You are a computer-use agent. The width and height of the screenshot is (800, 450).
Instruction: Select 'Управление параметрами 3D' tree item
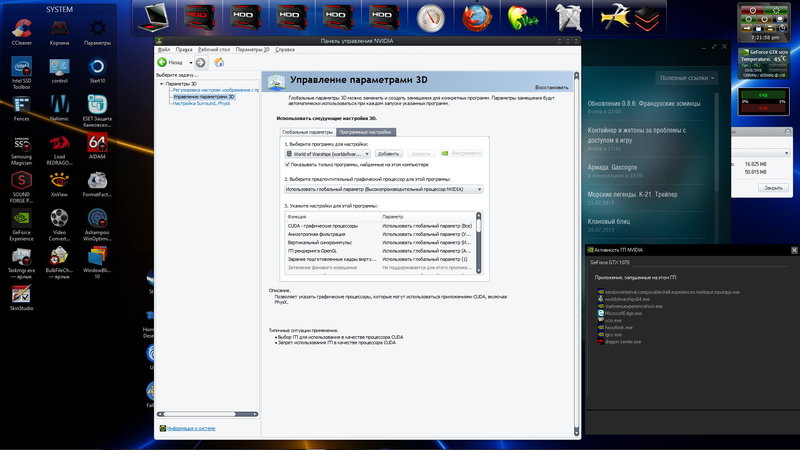click(x=203, y=96)
